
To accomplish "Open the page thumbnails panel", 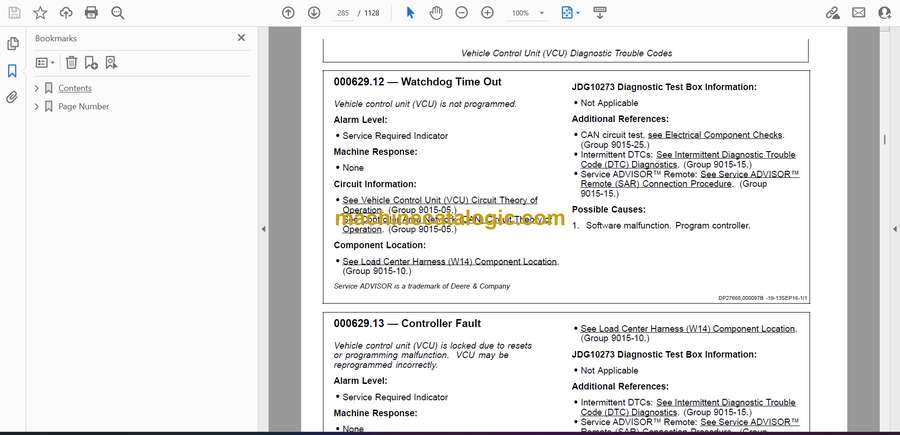I will pyautogui.click(x=13, y=44).
